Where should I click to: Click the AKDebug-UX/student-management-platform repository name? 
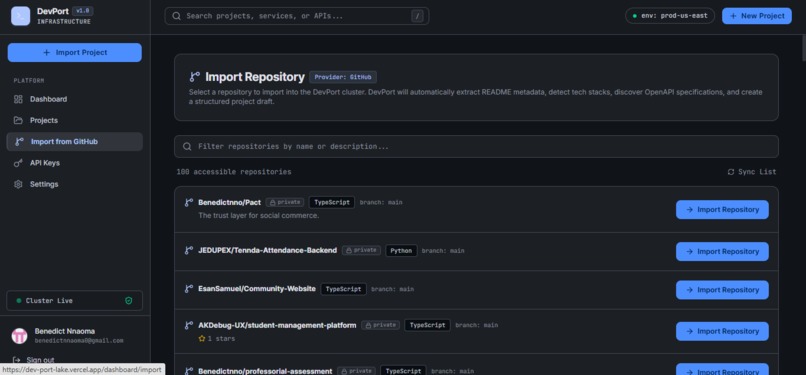278,325
